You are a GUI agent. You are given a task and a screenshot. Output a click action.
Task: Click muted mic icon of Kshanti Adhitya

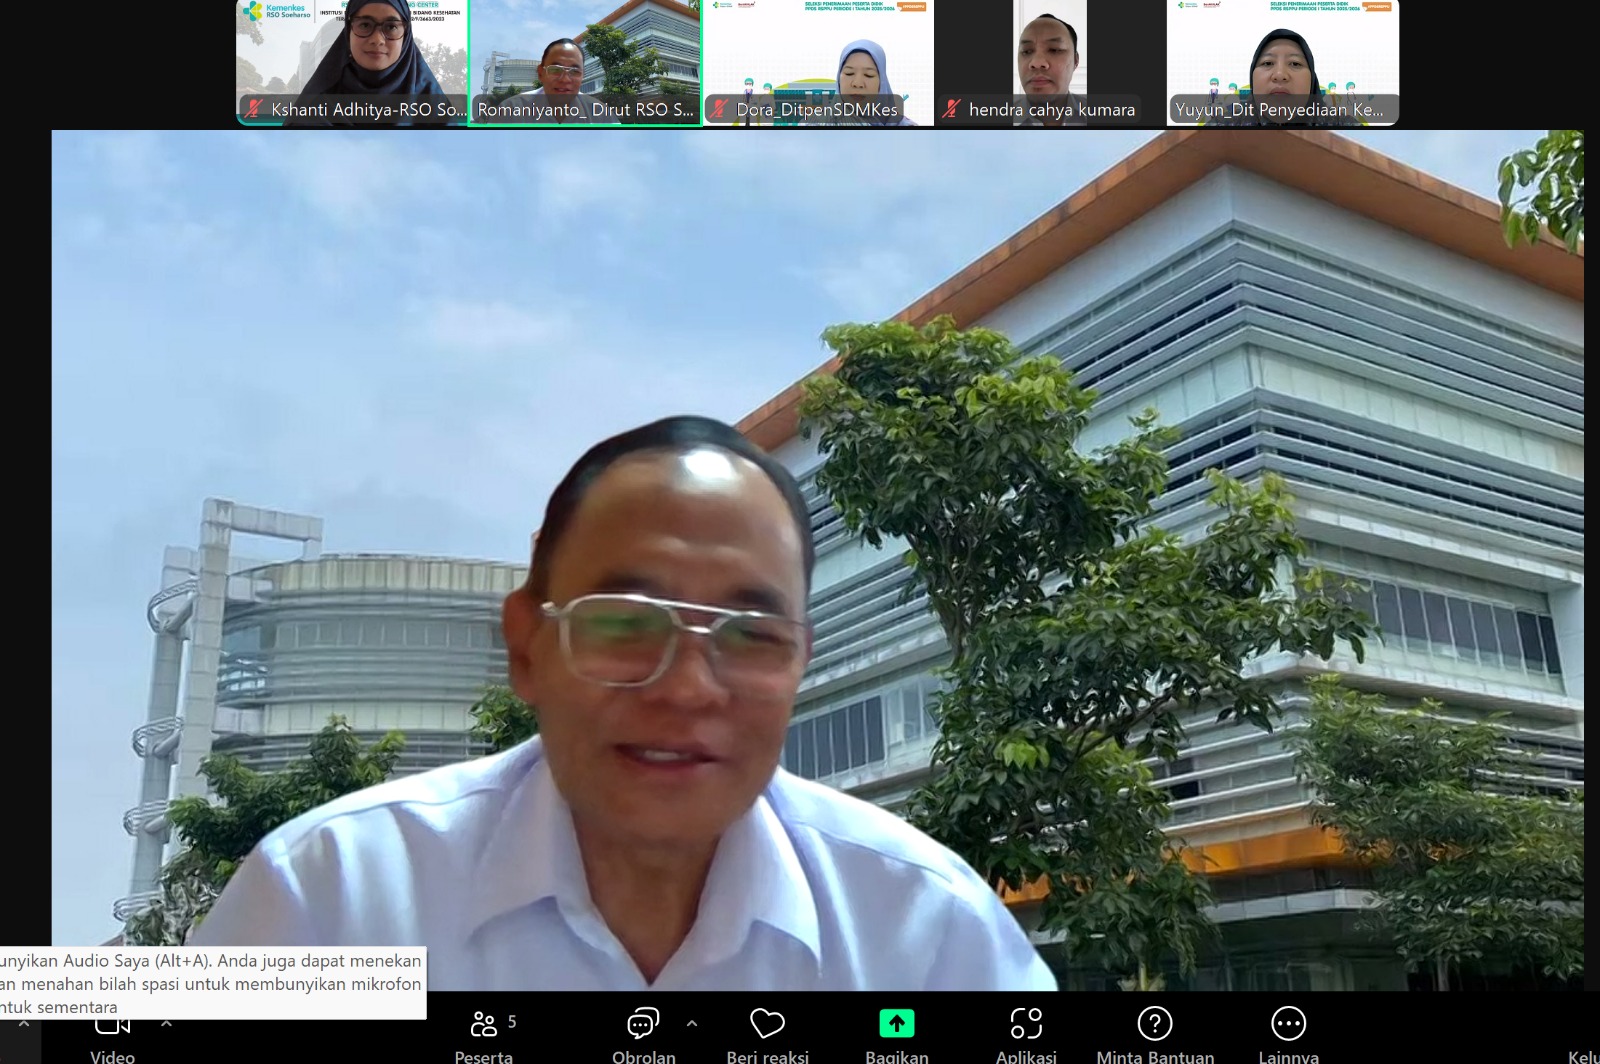point(254,109)
